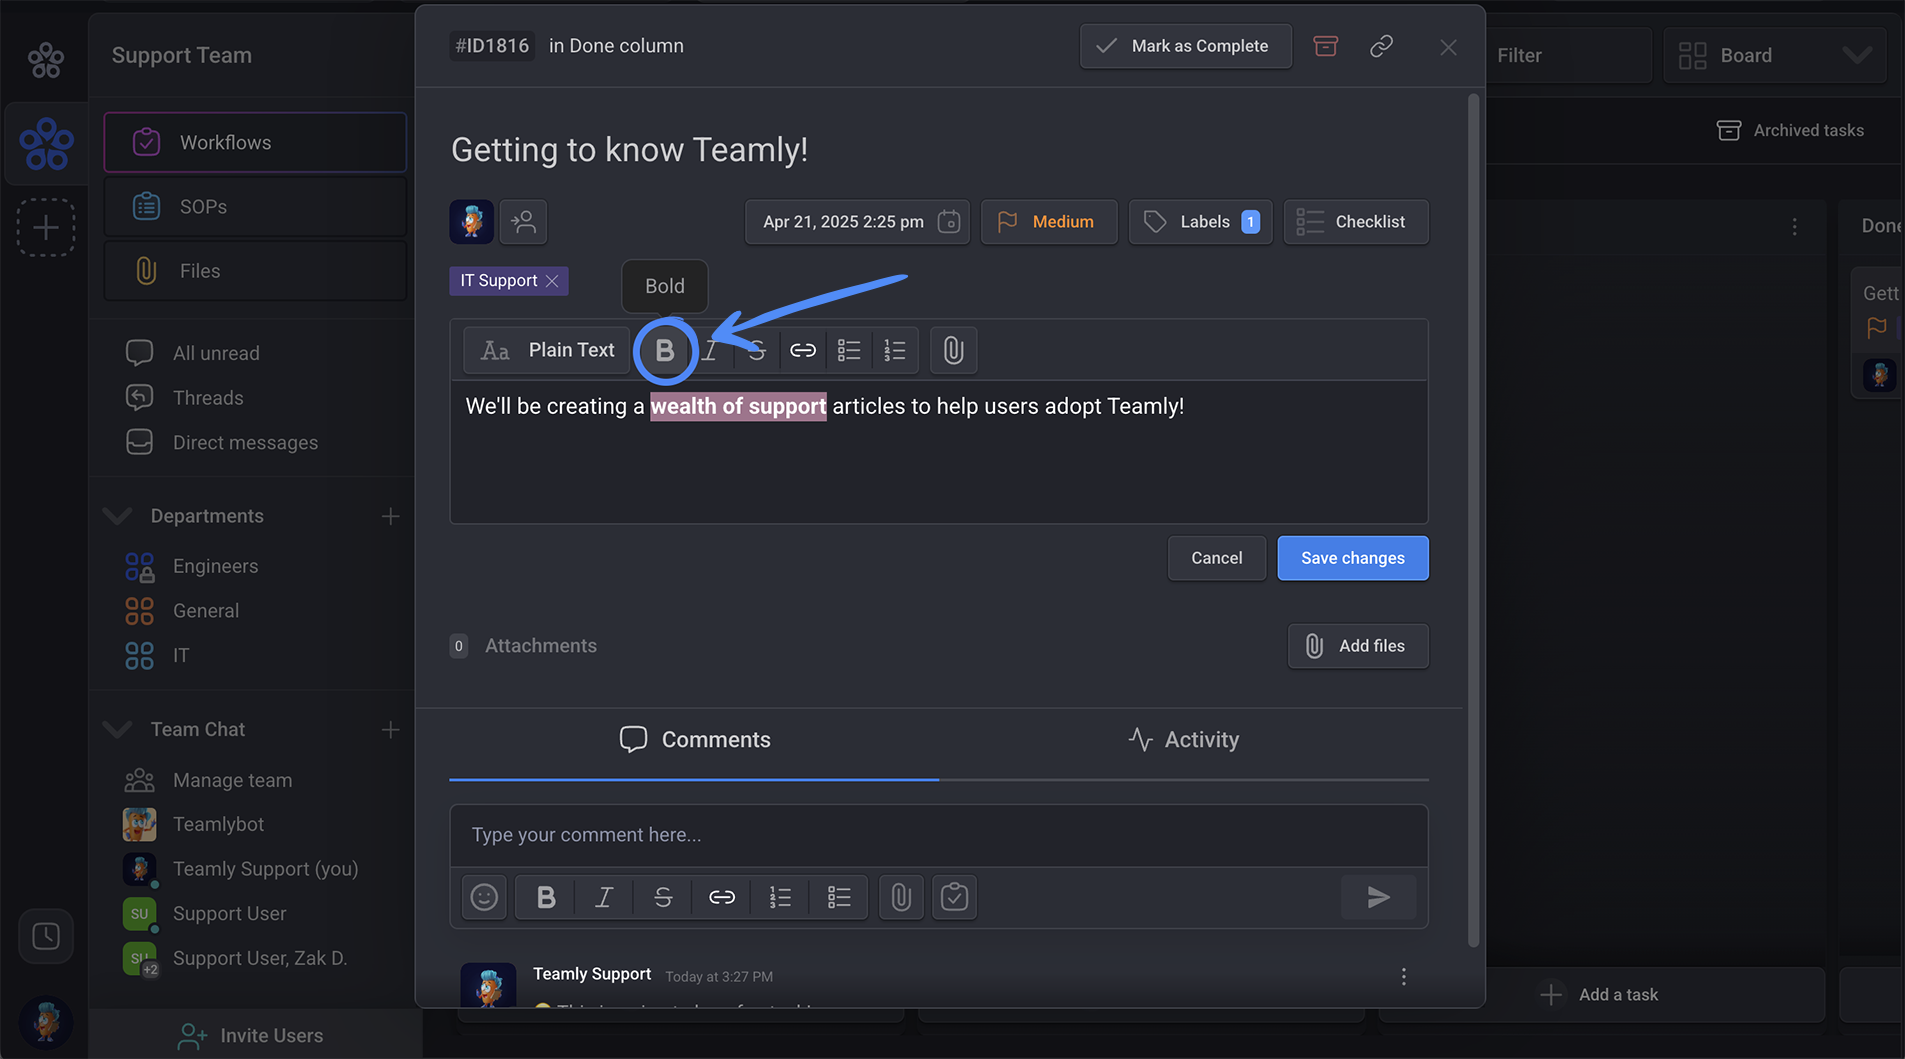Click the task dialog scrollbar
The width and height of the screenshot is (1905, 1059).
[x=1473, y=520]
